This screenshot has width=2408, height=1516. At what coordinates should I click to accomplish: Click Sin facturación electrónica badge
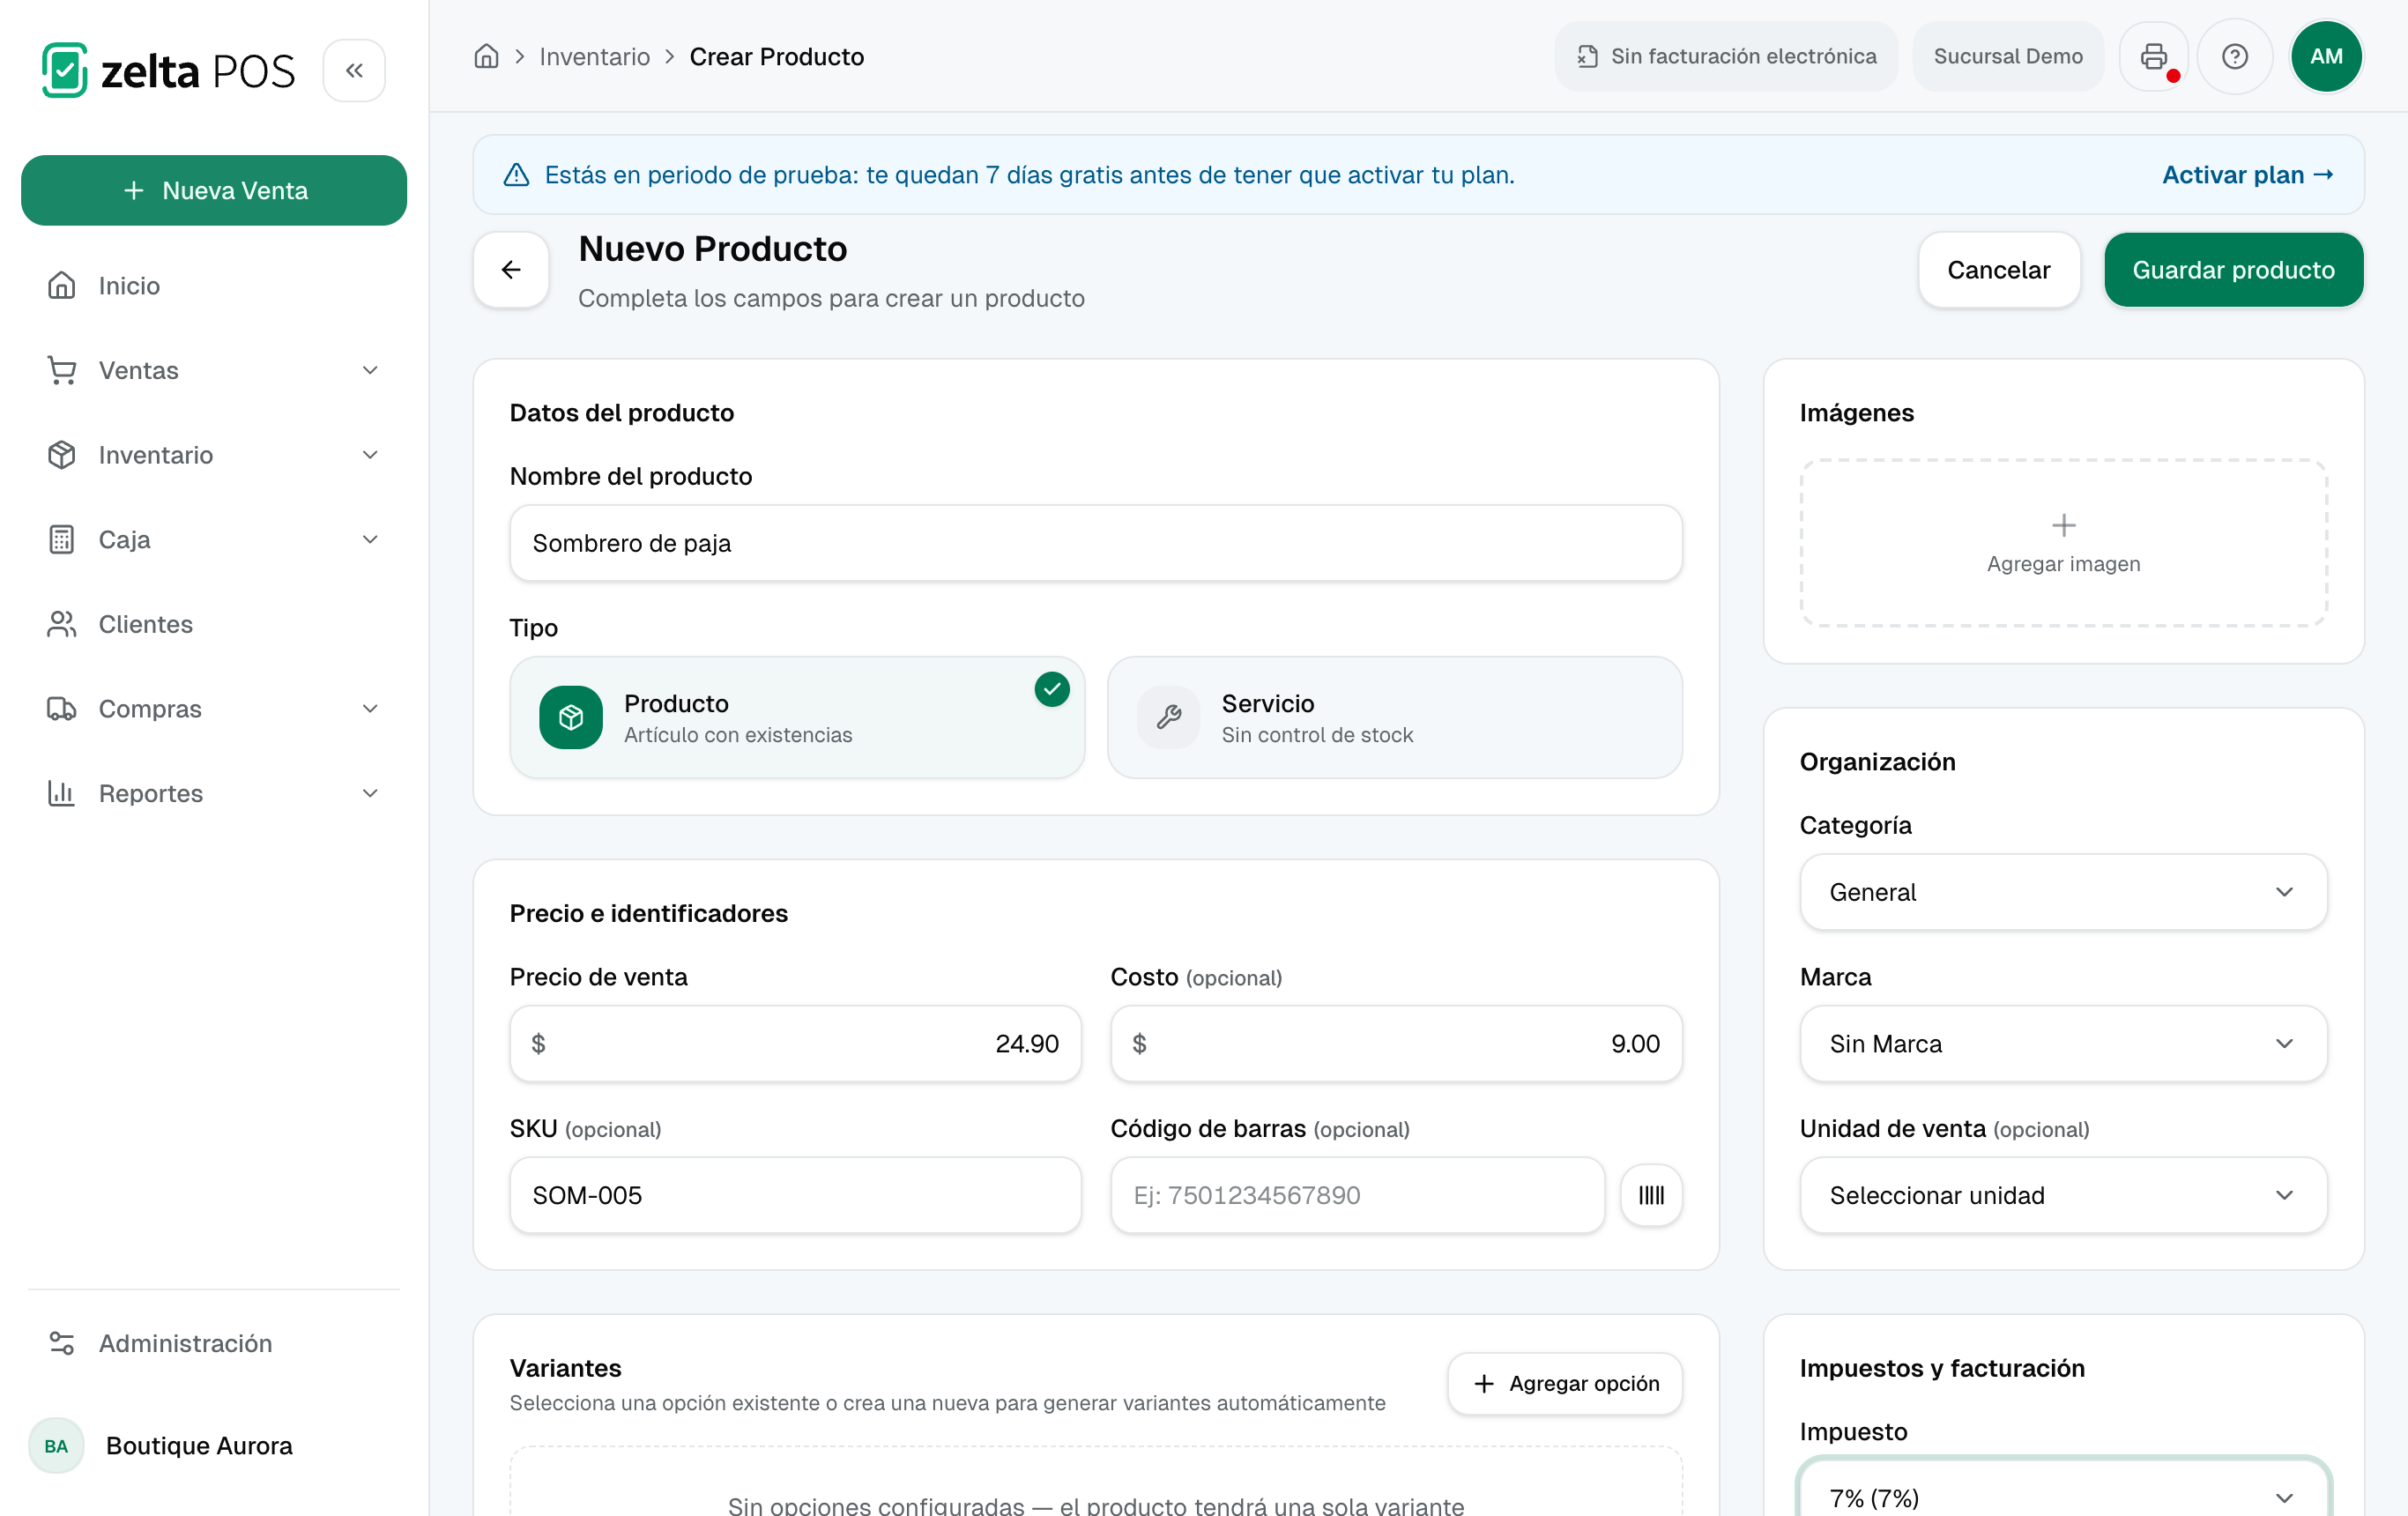tap(1726, 56)
